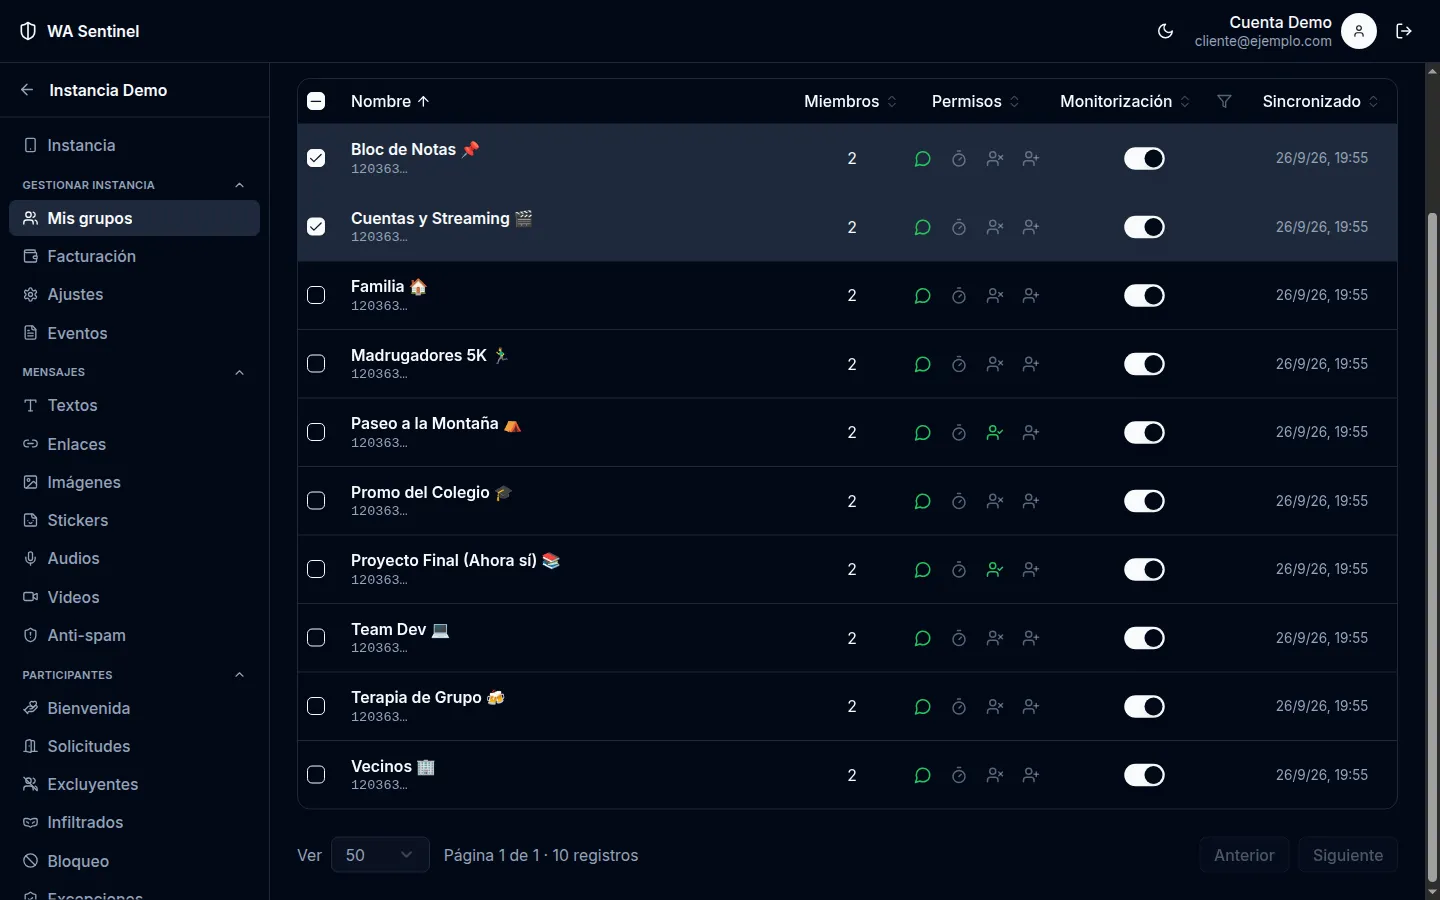1440x900 pixels.
Task: Collapse the Gestionar Instancia section
Action: [x=239, y=185]
